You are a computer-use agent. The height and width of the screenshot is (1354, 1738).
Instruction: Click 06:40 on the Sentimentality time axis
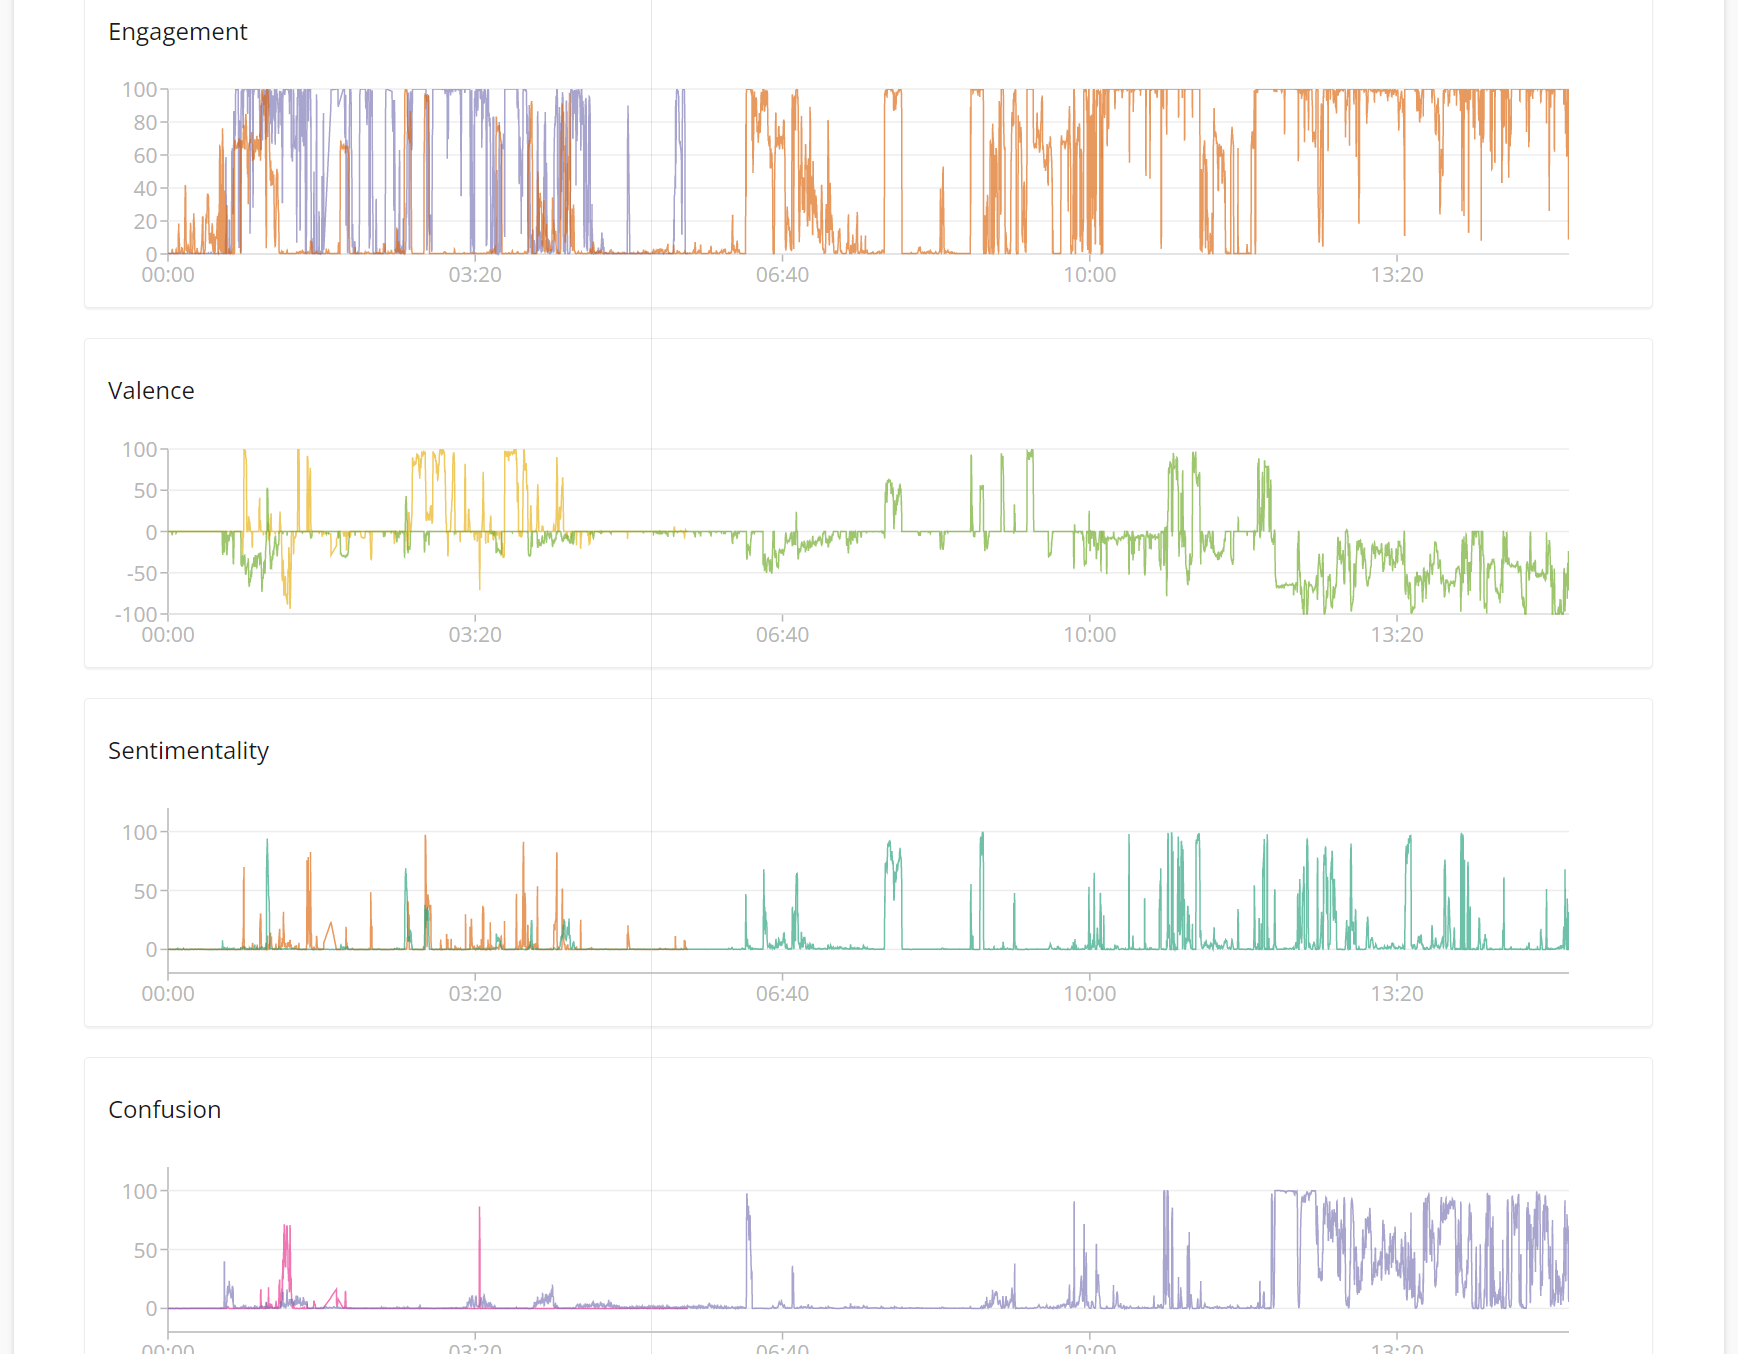pyautogui.click(x=782, y=994)
